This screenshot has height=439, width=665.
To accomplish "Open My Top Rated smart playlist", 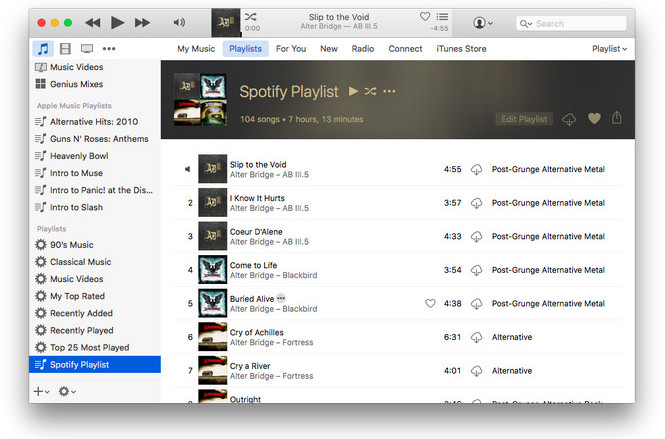I will coord(95,296).
